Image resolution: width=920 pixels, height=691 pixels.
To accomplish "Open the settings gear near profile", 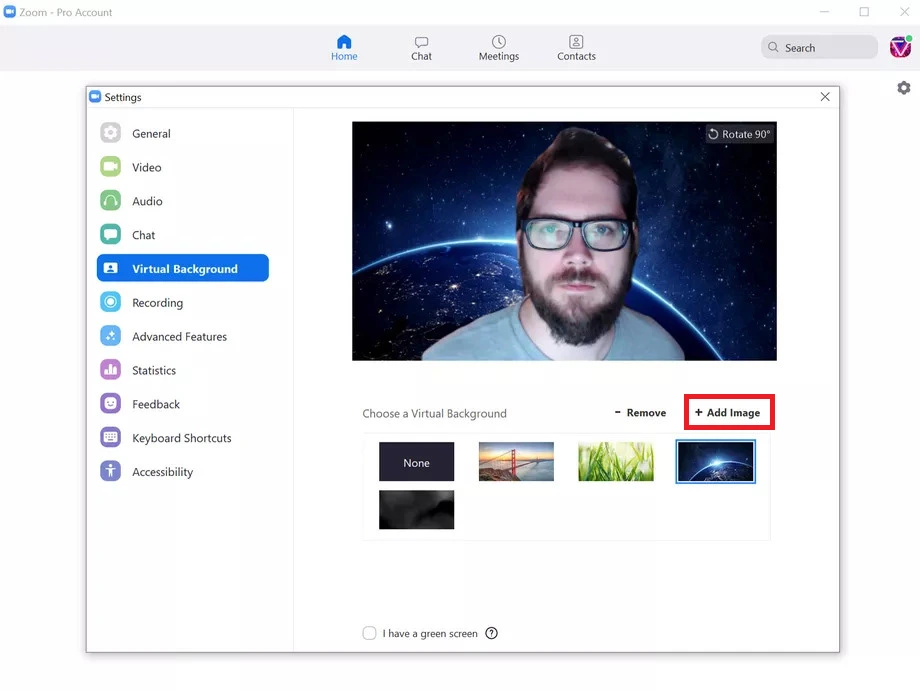I will (903, 87).
